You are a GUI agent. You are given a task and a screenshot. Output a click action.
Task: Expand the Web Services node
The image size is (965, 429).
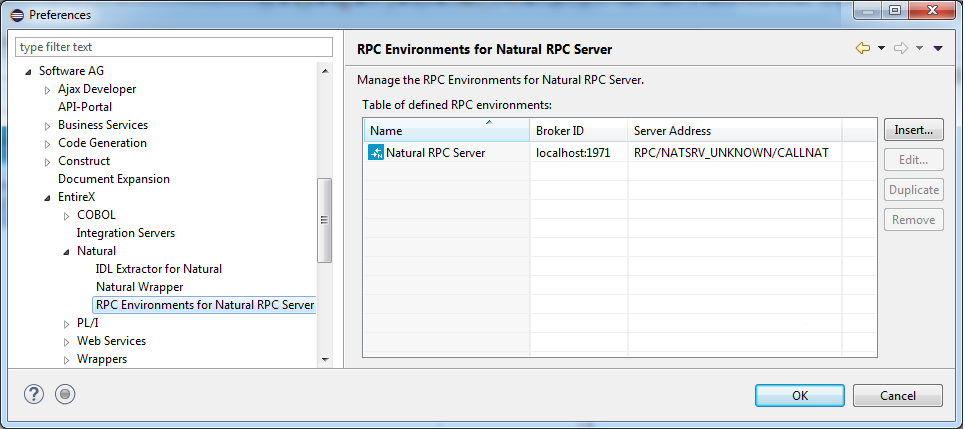click(x=67, y=342)
